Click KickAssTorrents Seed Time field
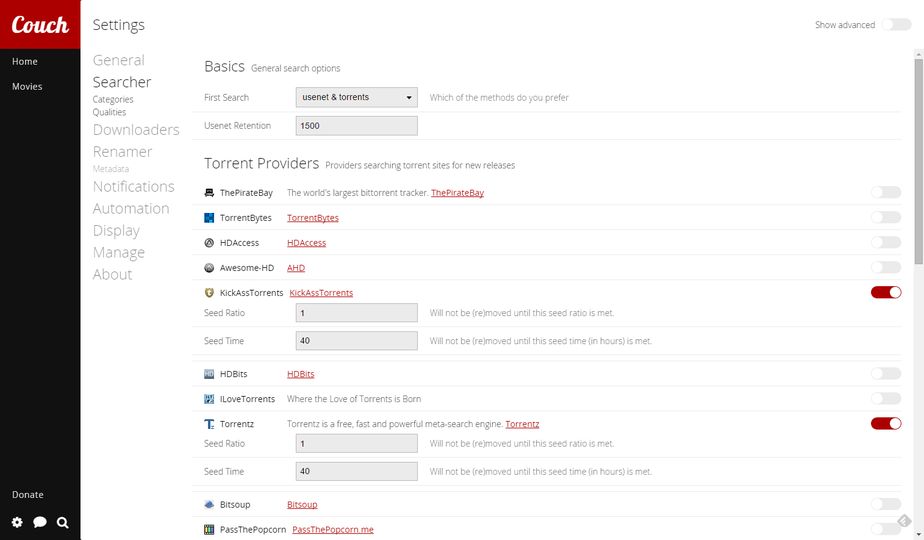Screen dimensions: 924x540 (x=357, y=341)
